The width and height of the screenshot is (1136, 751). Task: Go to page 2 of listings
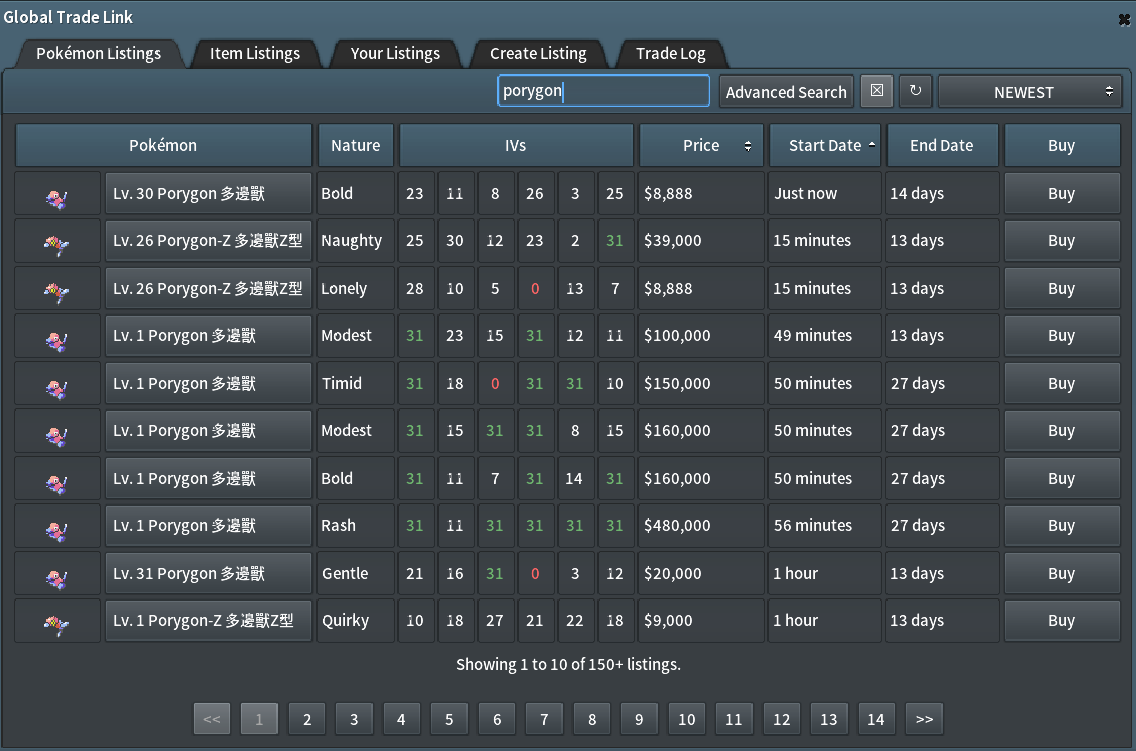tap(307, 719)
